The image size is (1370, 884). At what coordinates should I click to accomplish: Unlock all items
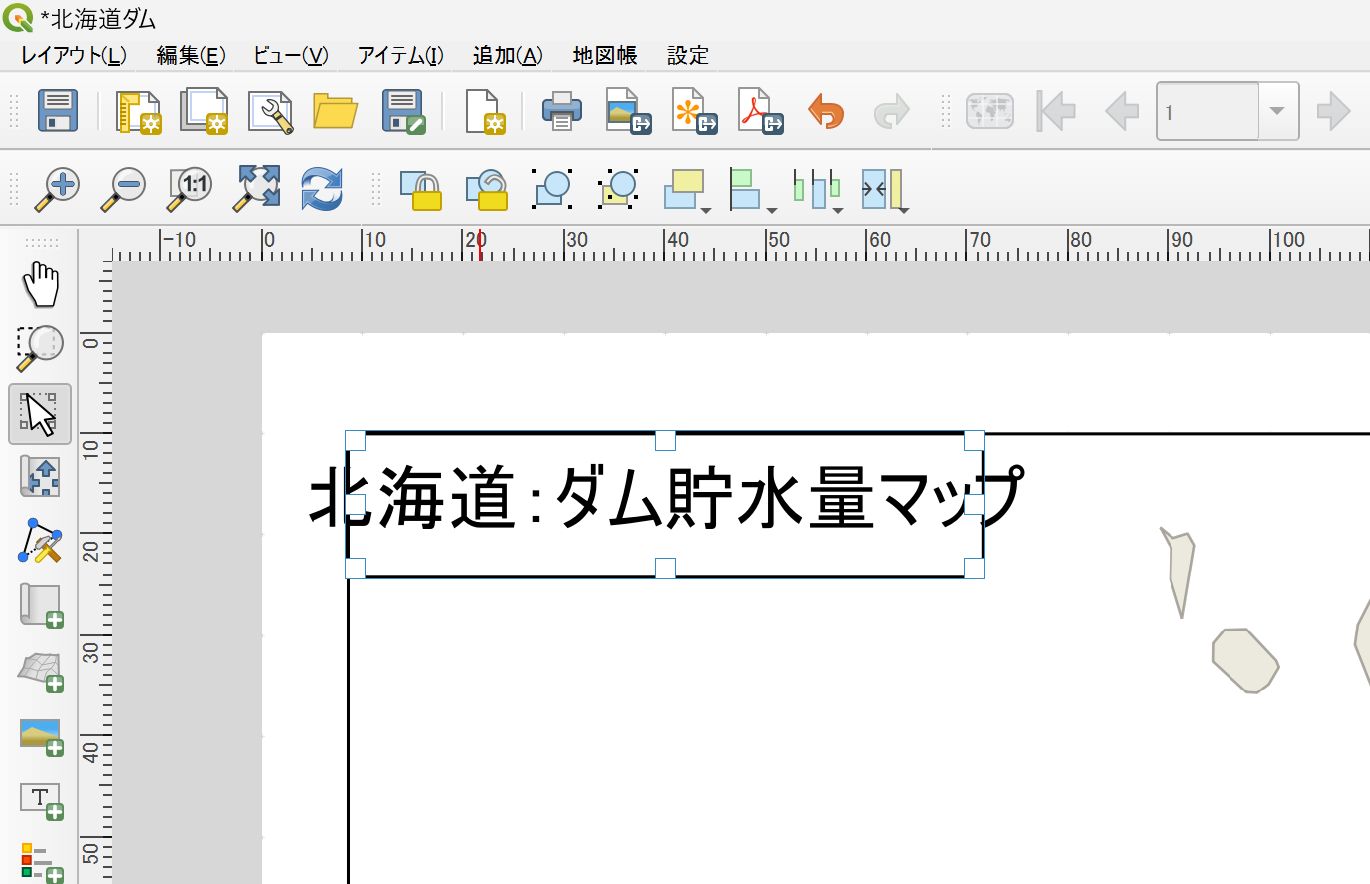[486, 189]
